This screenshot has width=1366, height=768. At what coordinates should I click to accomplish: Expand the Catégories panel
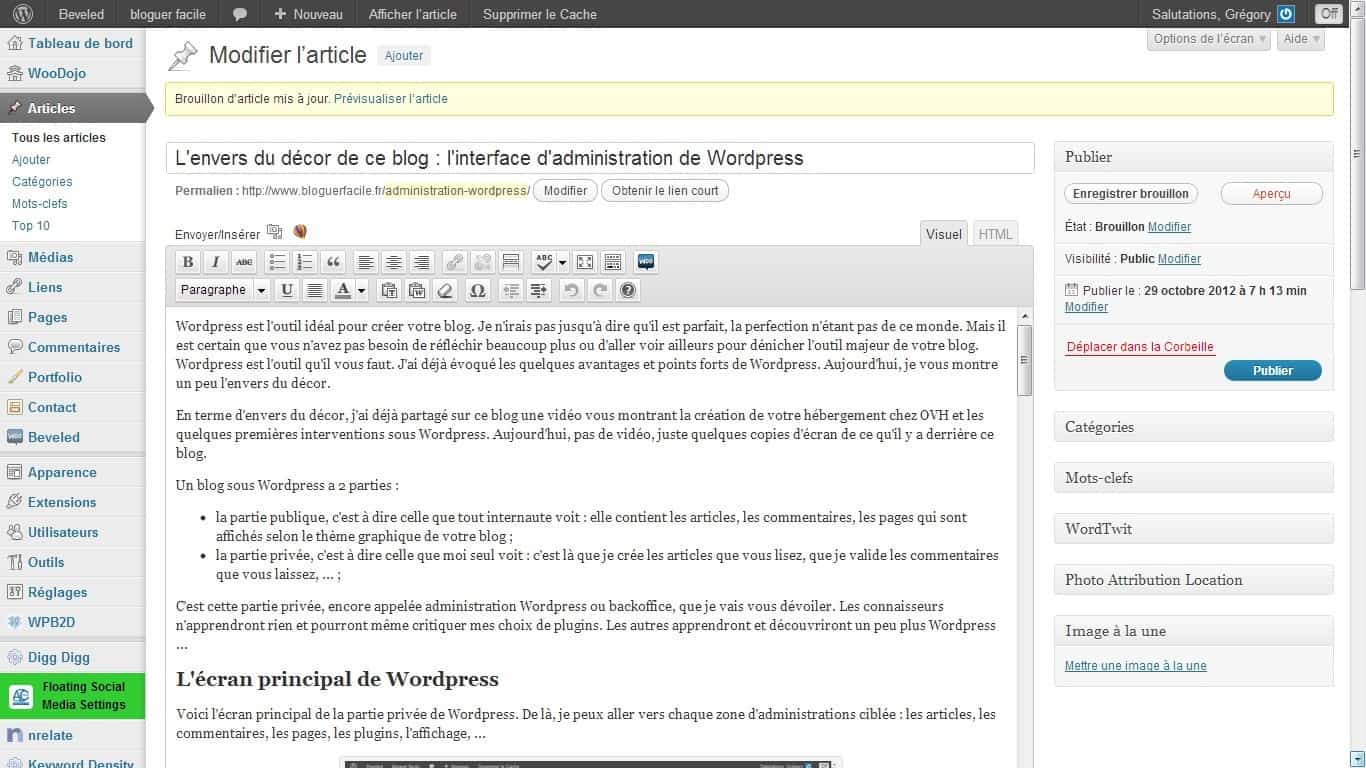(x=1194, y=427)
